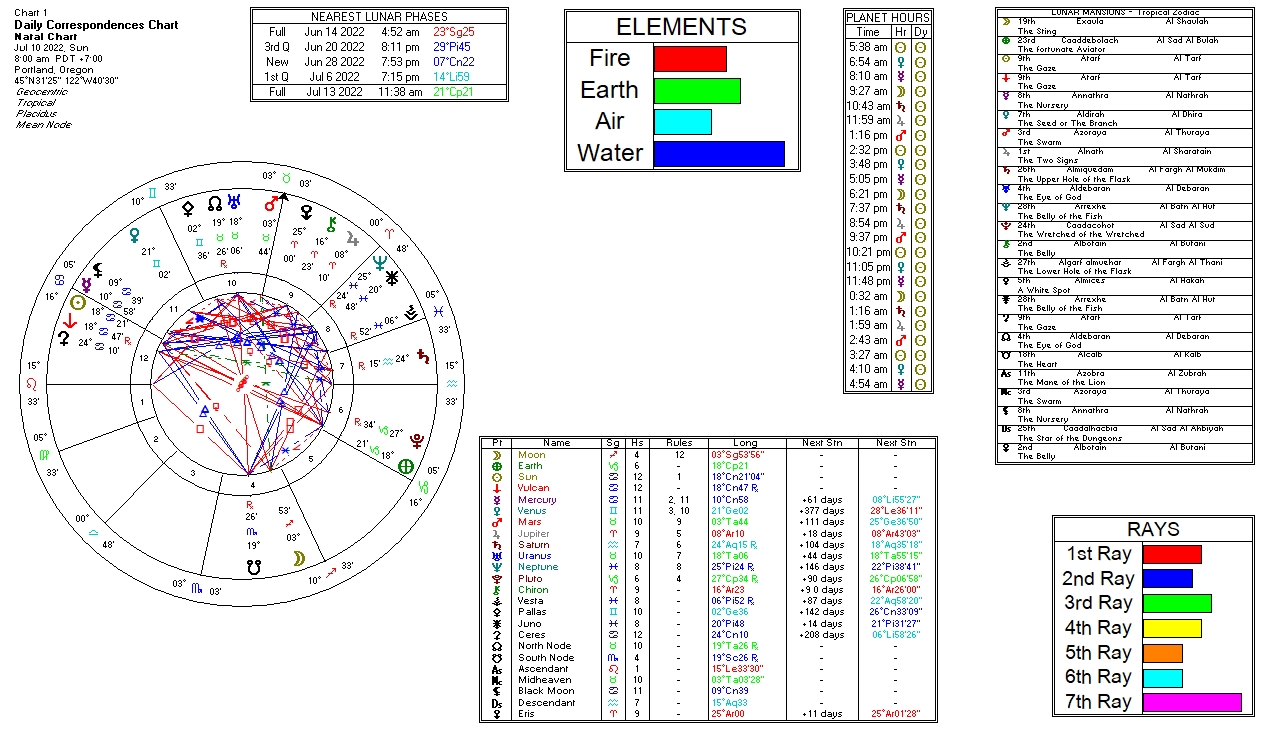Screen dimensions: 1267x741
Task: Click the gray Jupiter glyph in the wheel
Action: [x=352, y=239]
